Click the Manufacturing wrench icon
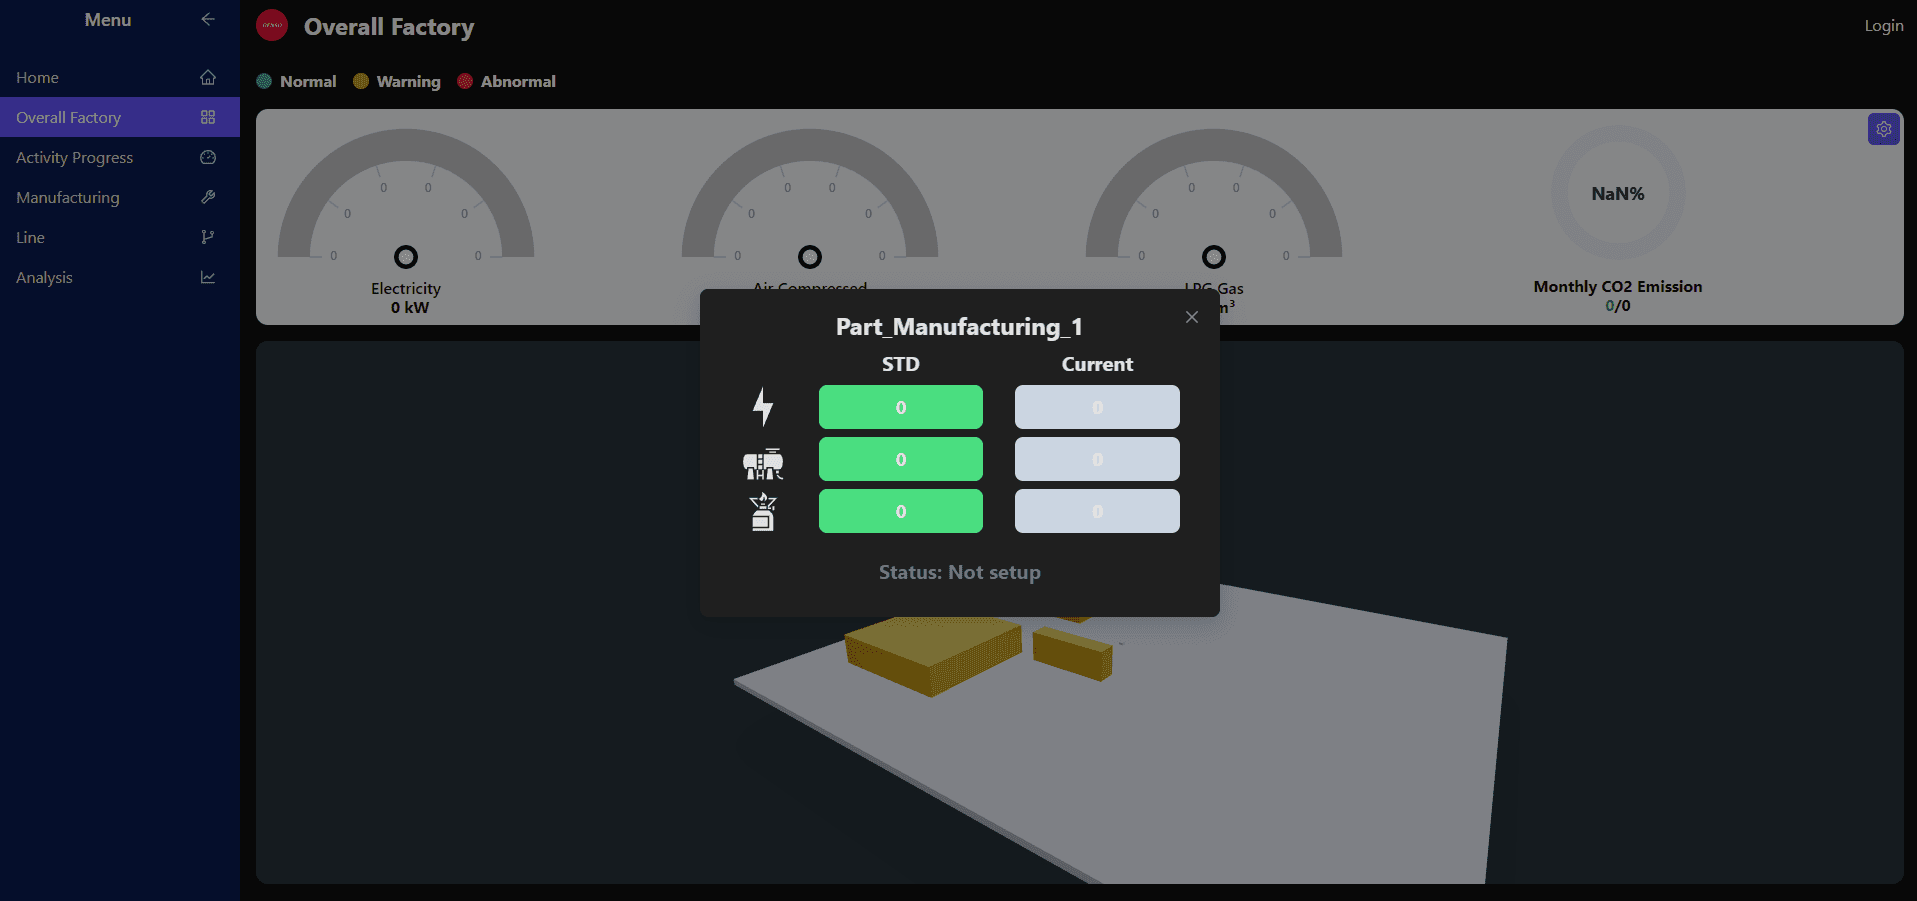Screen dimensions: 1917x901 [x=208, y=197]
